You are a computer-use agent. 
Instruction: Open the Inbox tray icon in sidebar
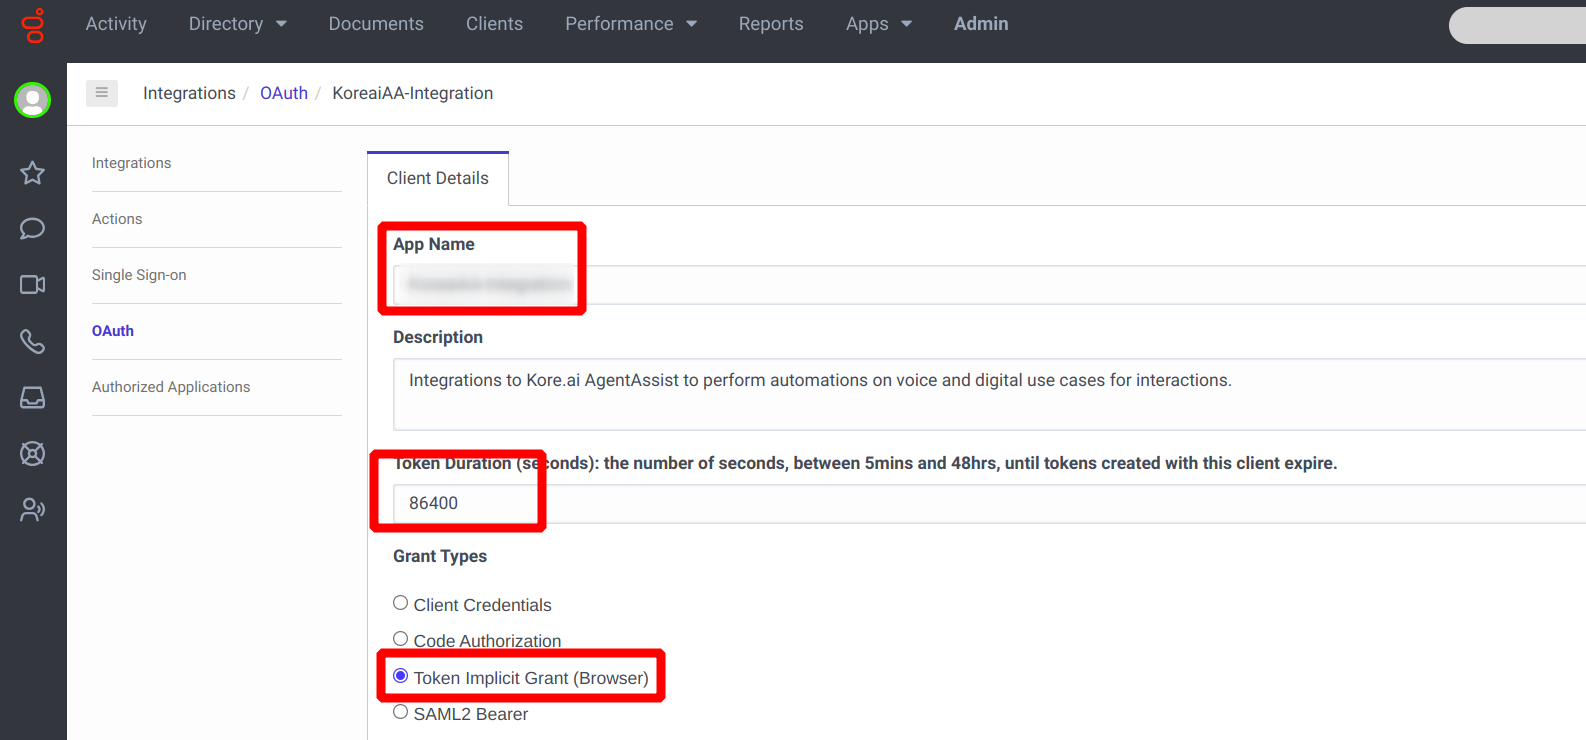coord(32,398)
